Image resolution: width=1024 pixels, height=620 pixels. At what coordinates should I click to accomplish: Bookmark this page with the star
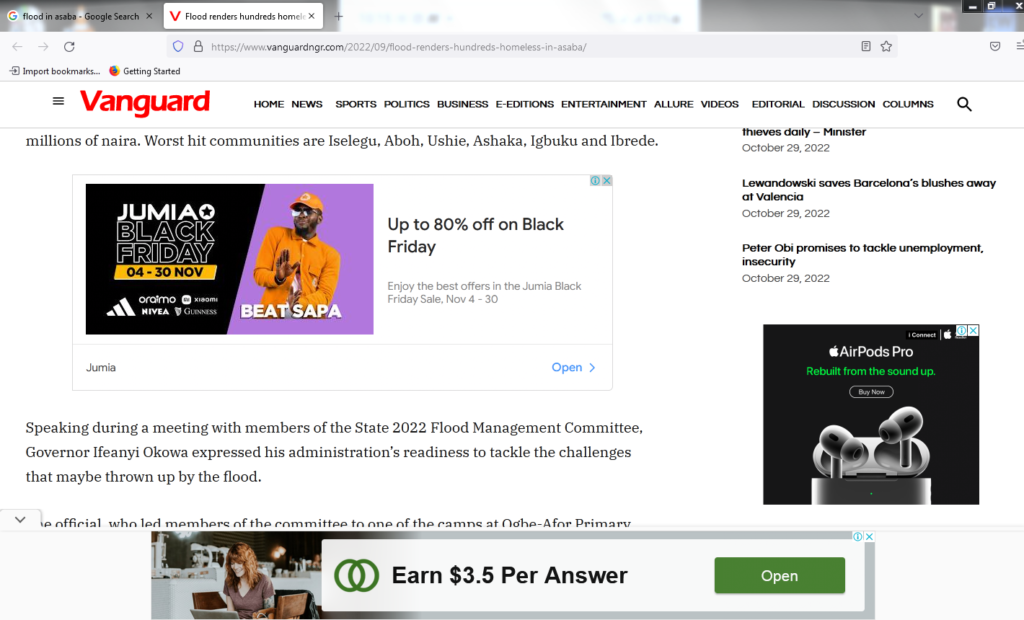coord(886,46)
